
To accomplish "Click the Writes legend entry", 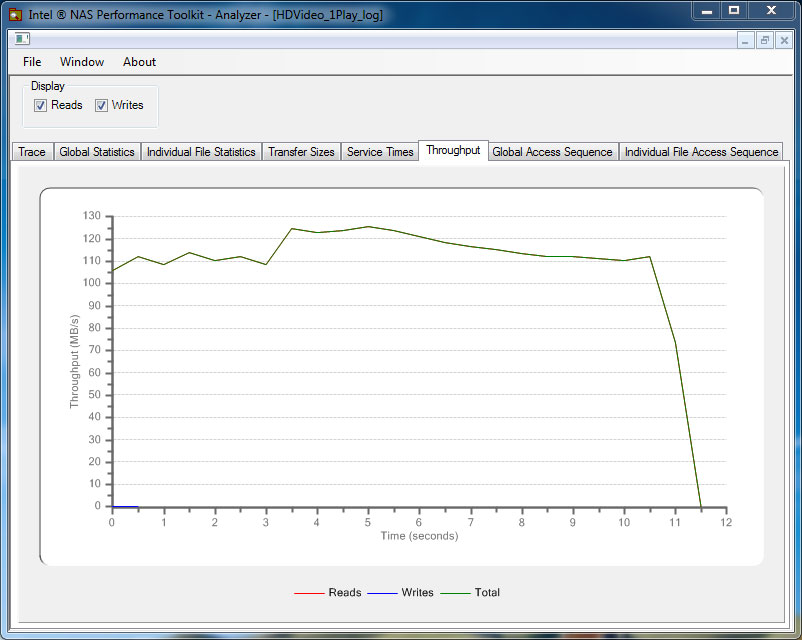I will [400, 592].
